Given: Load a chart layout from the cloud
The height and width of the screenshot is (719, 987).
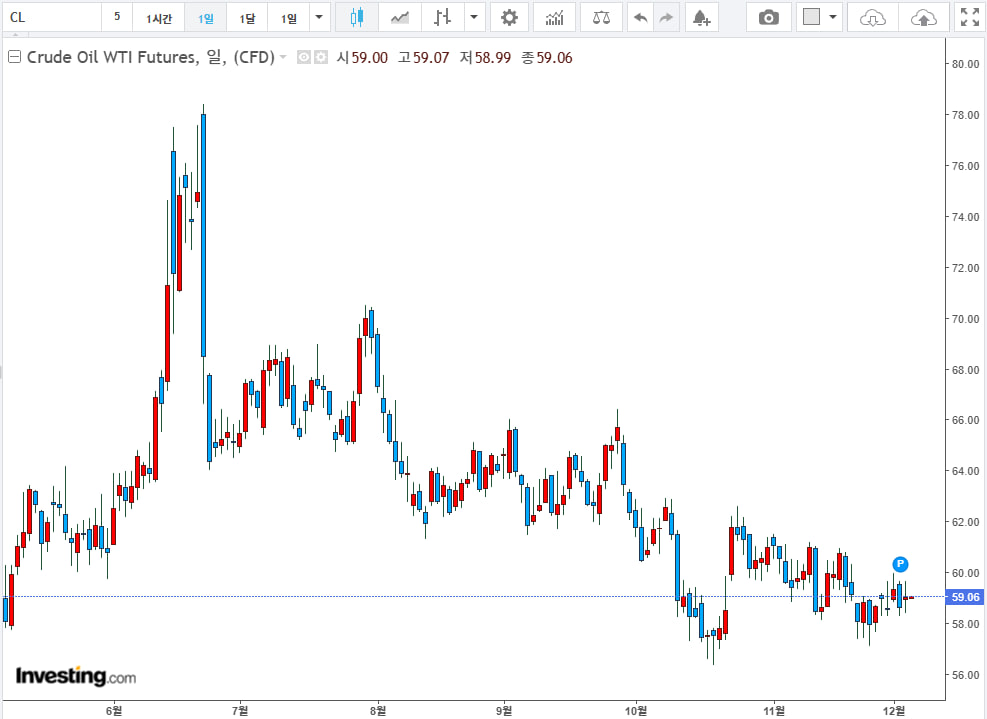Looking at the screenshot, I should [872, 17].
